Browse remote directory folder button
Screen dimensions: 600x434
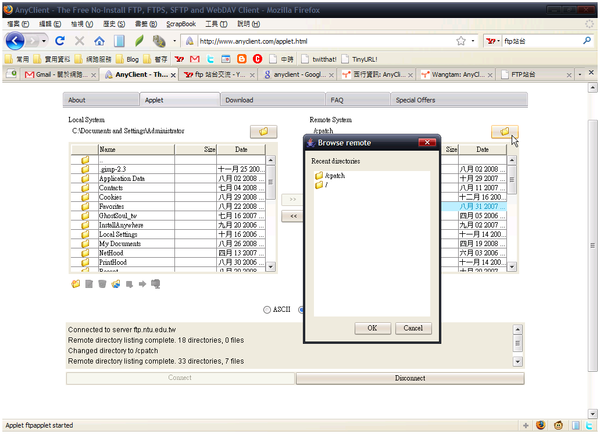click(x=504, y=132)
